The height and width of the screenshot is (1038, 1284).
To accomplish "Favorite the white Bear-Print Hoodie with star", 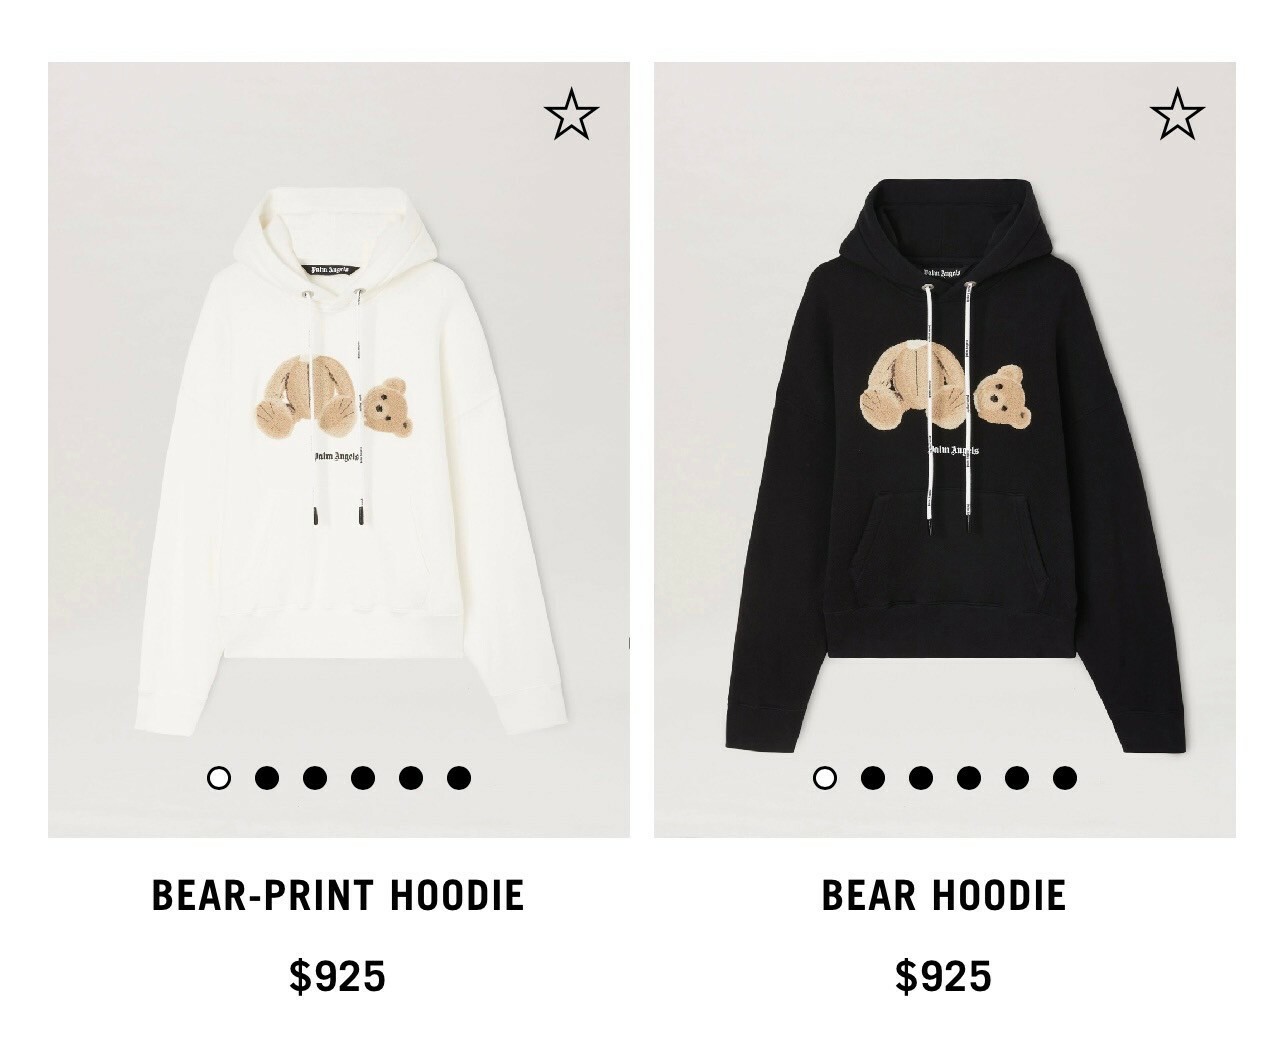I will (x=571, y=113).
